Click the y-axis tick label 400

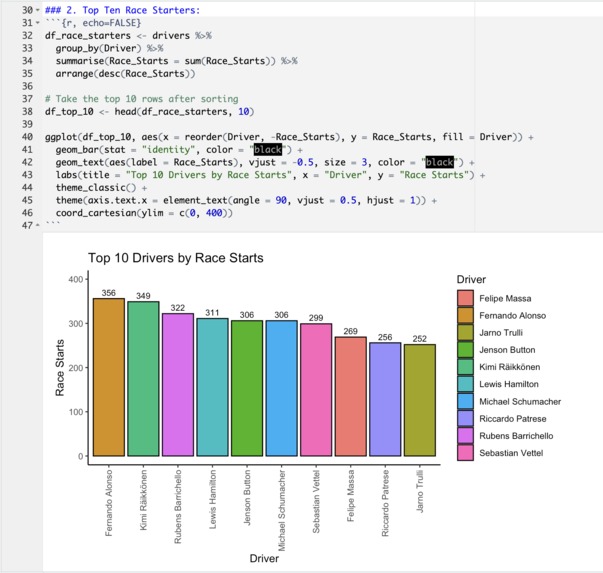76,279
